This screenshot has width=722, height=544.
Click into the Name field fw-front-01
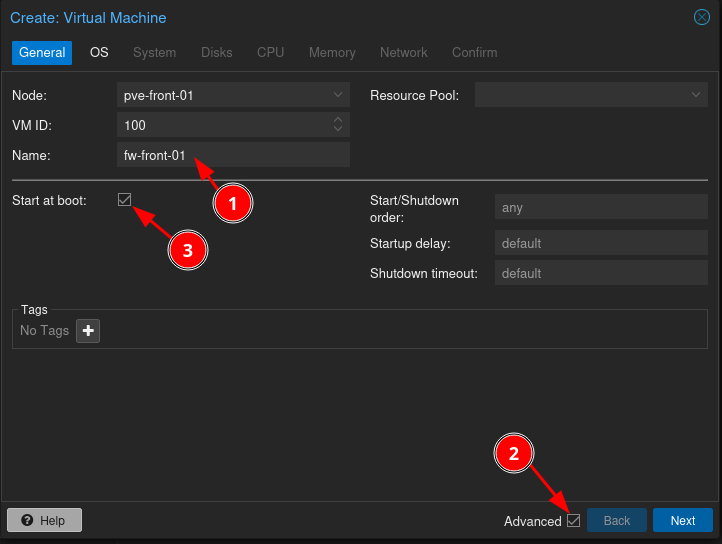click(232, 155)
